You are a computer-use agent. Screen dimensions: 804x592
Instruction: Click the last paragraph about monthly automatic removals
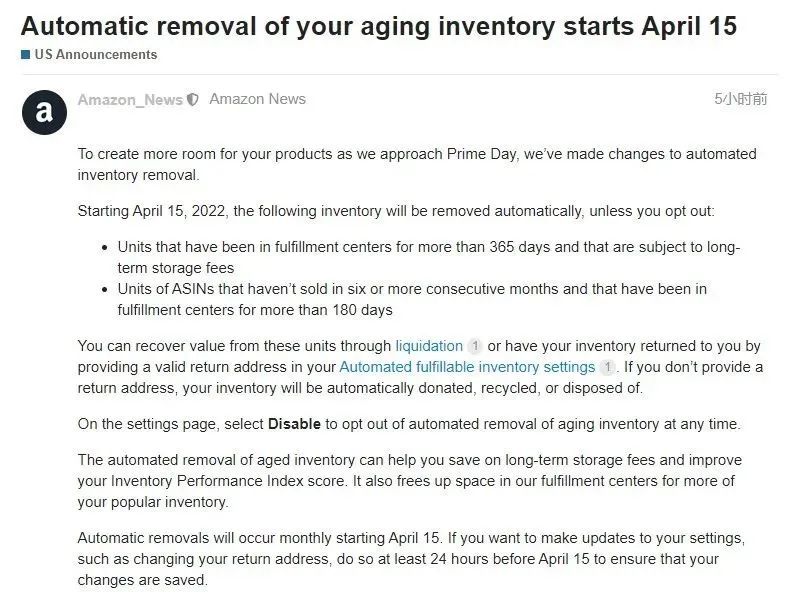click(x=411, y=559)
